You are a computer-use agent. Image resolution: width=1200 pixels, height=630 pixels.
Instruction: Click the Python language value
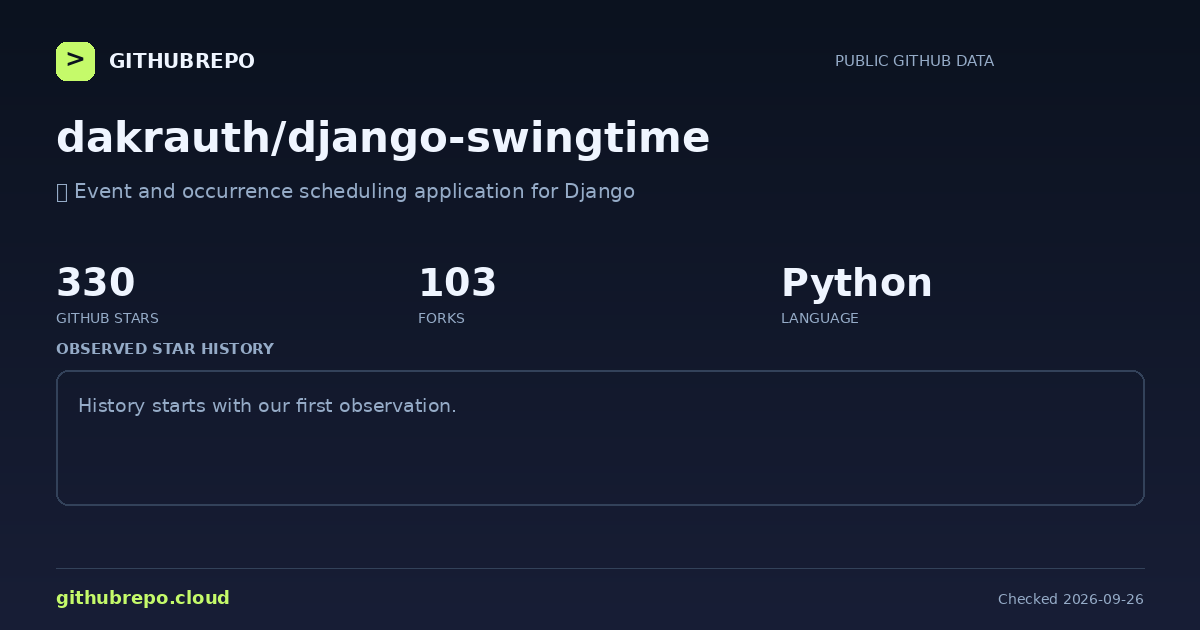[856, 283]
